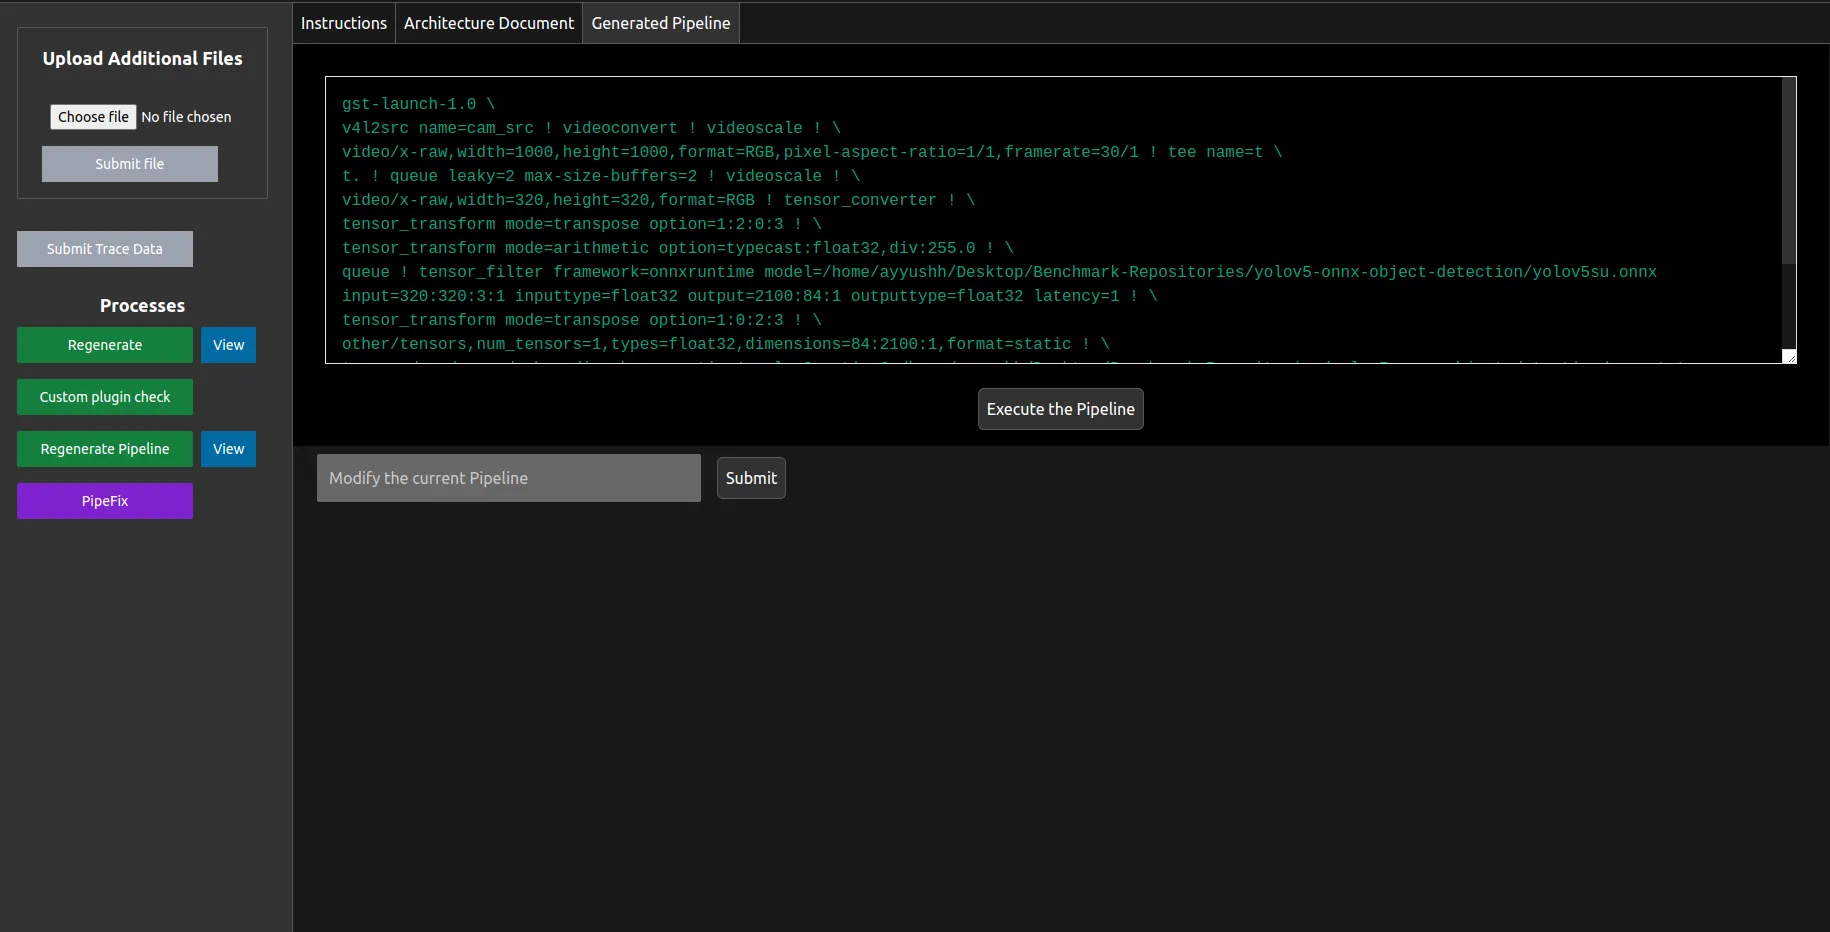Click the 'Processes' heading

coord(142,305)
